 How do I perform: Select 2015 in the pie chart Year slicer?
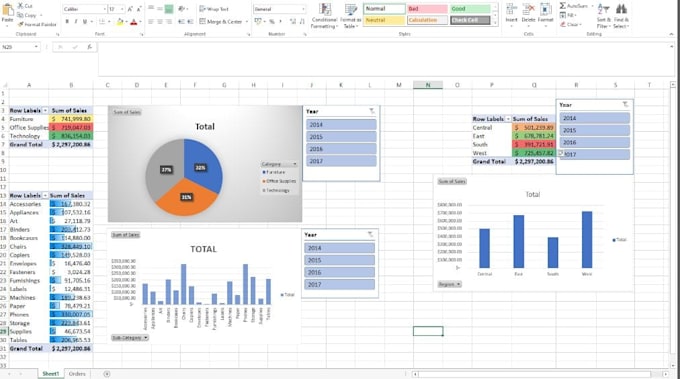(341, 137)
